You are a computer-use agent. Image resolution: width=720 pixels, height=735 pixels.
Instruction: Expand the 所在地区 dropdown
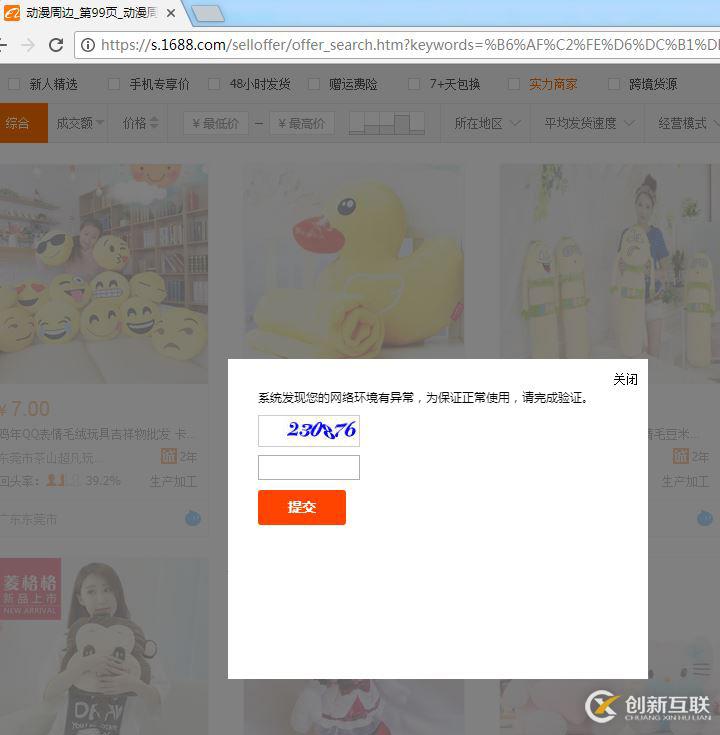(487, 123)
